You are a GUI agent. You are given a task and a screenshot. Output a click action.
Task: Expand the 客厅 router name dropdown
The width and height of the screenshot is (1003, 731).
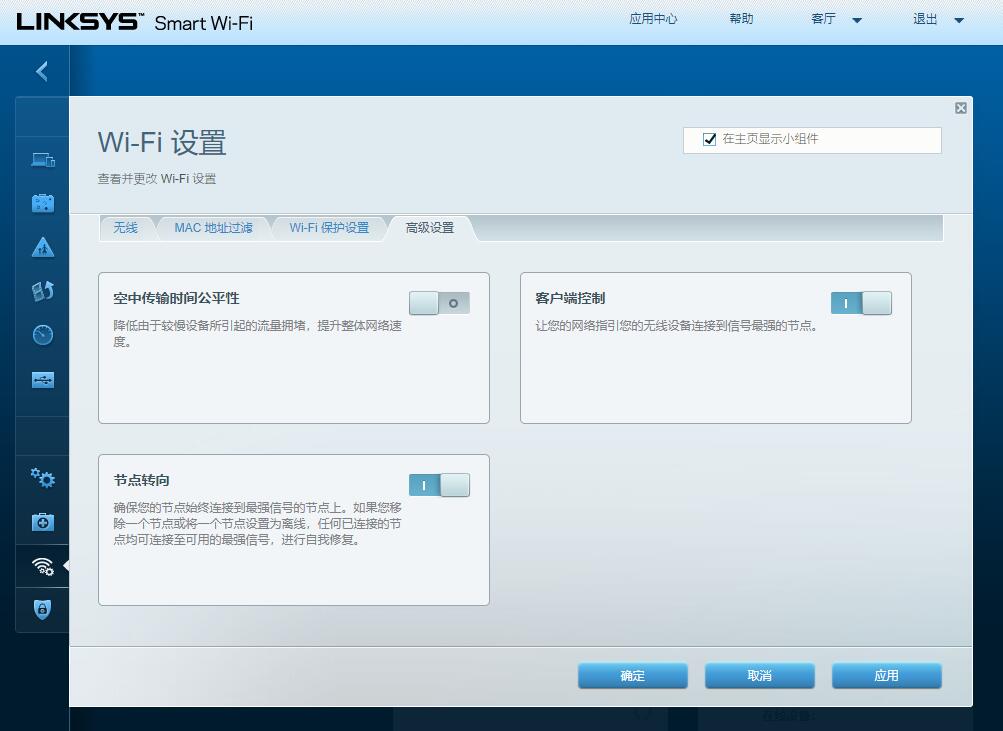[x=855, y=18]
